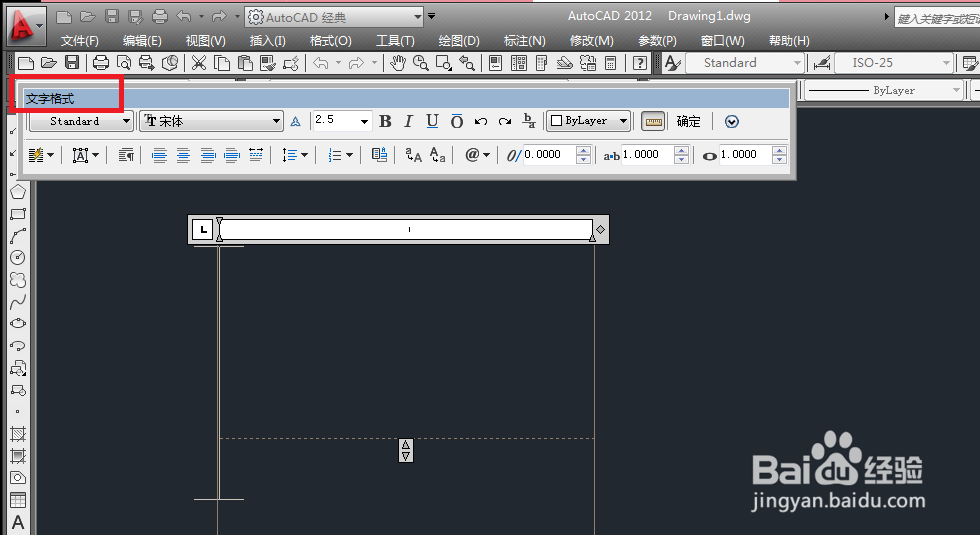980x535 pixels.
Task: Click the text box height adjust handle
Action: click(x=406, y=451)
